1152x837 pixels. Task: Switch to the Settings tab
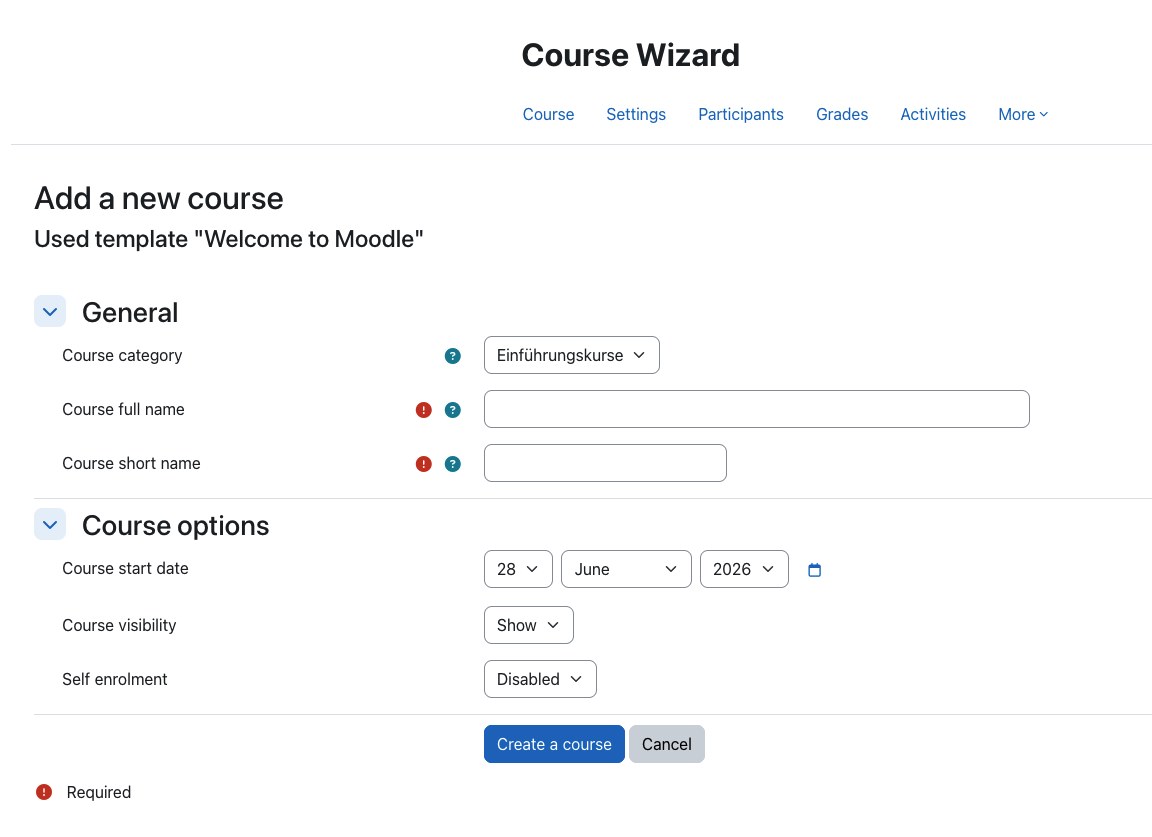click(x=636, y=115)
